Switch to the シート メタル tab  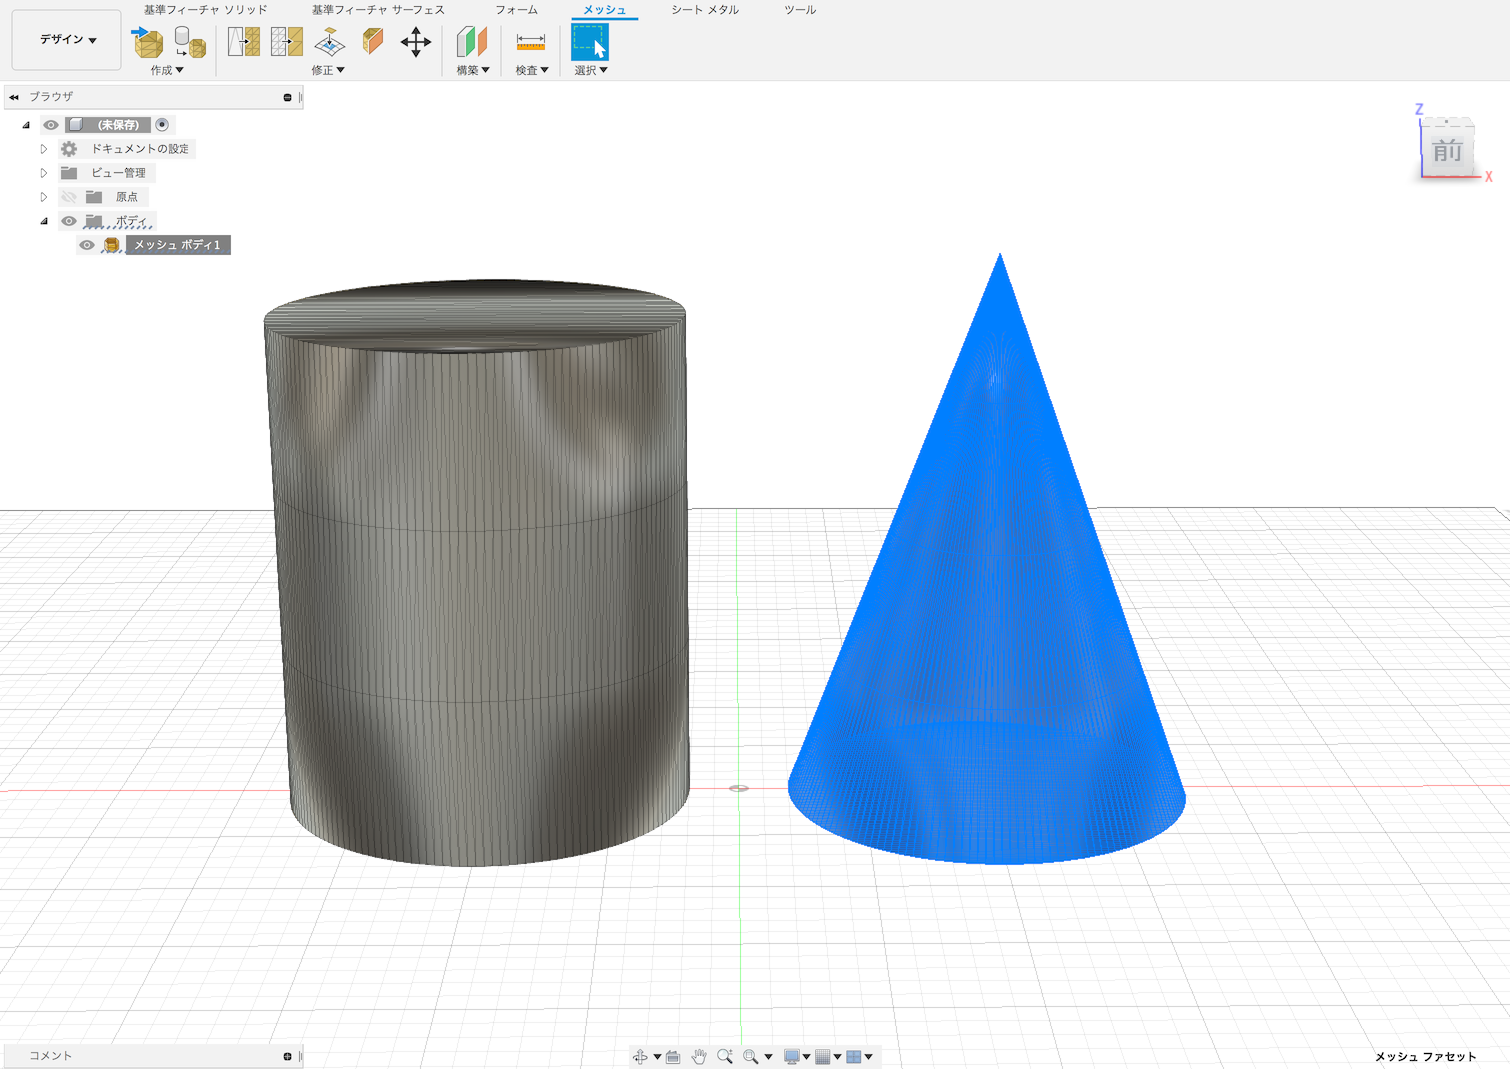pos(704,10)
